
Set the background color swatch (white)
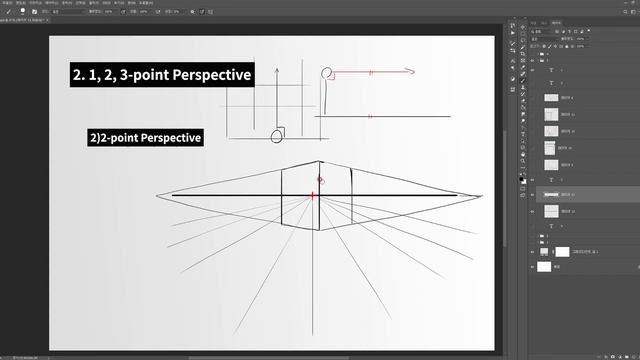coord(524,182)
